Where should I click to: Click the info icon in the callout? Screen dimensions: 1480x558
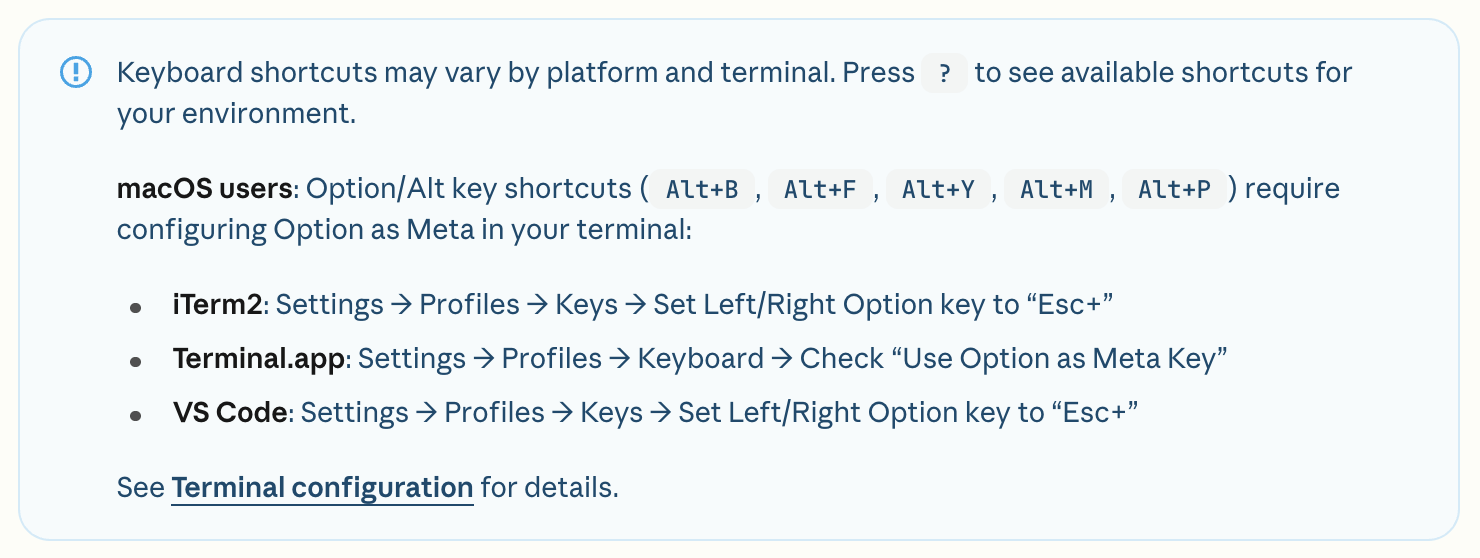click(x=76, y=73)
